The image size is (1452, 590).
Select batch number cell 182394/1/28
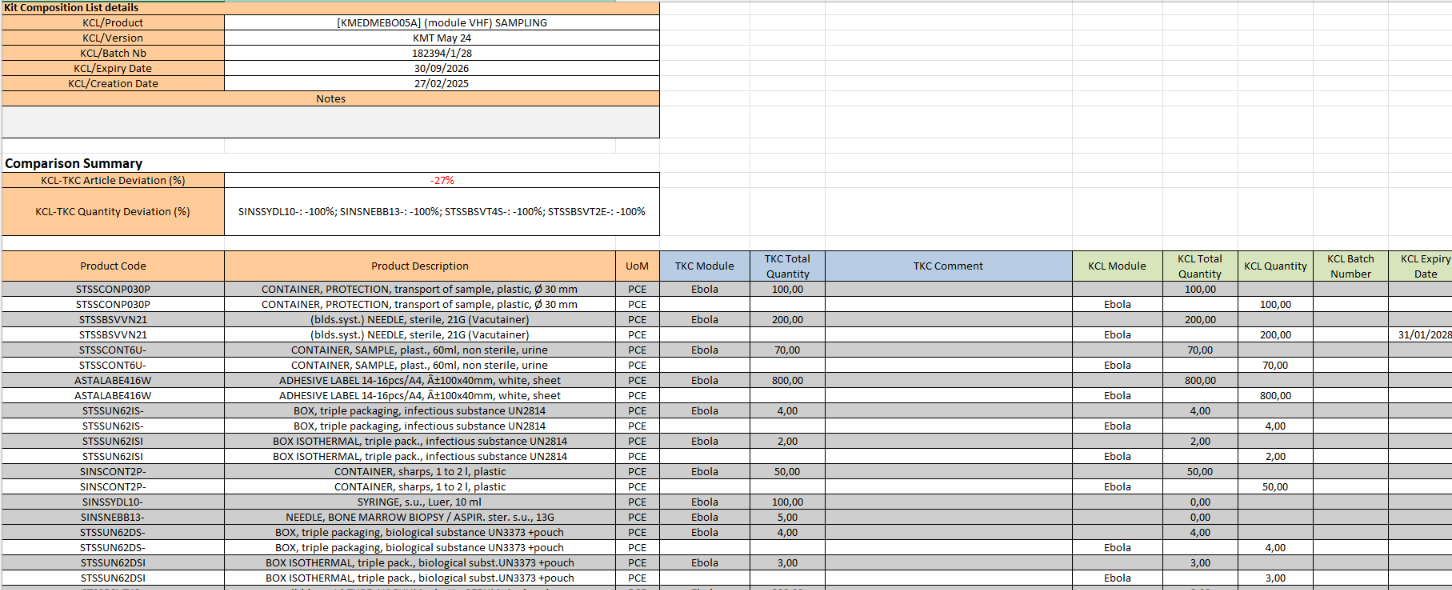click(x=442, y=53)
